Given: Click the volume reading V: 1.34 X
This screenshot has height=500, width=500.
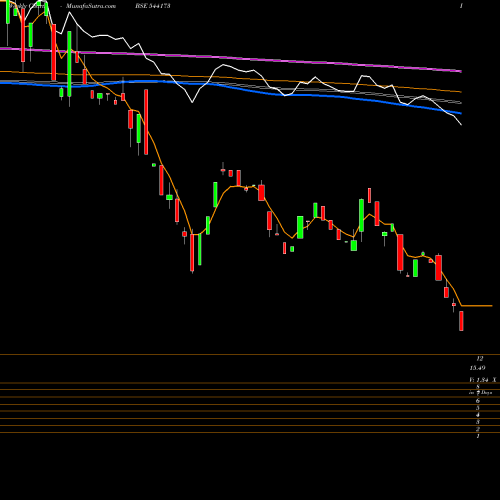Looking at the screenshot, I should [483, 380].
